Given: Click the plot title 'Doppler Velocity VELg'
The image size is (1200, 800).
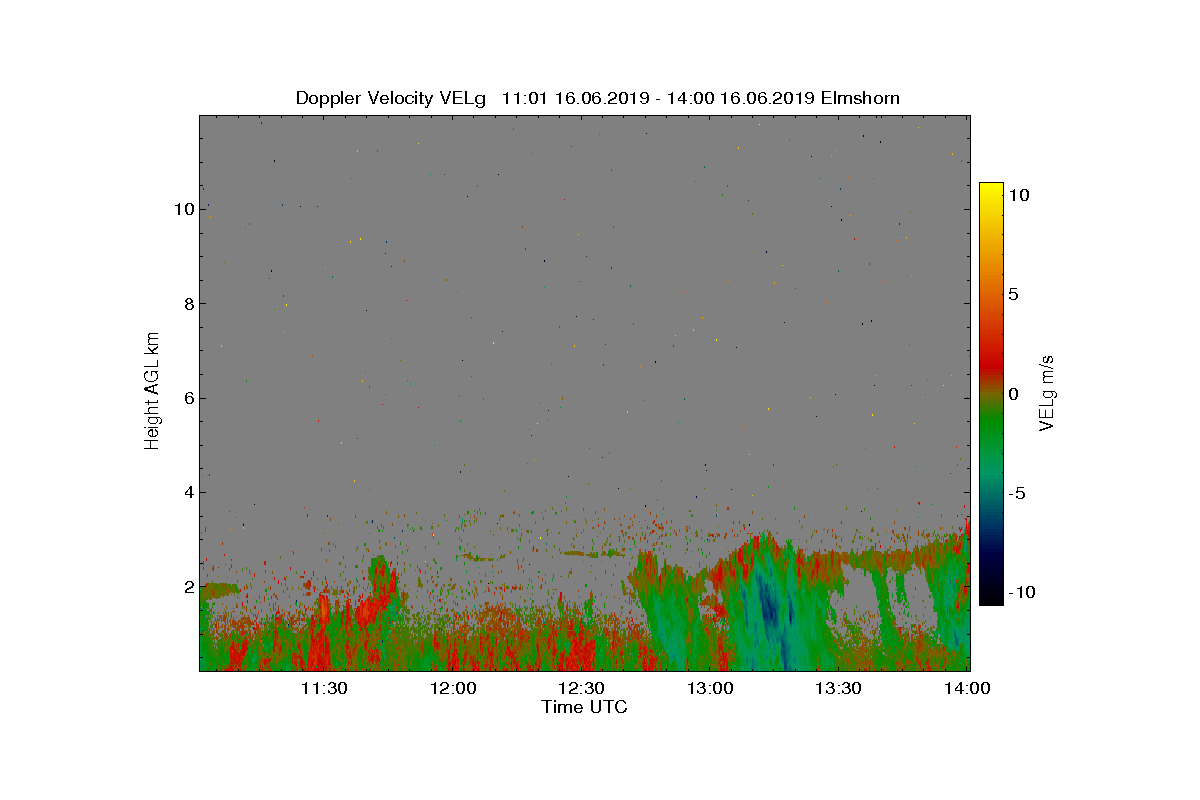Looking at the screenshot, I should pos(391,98).
